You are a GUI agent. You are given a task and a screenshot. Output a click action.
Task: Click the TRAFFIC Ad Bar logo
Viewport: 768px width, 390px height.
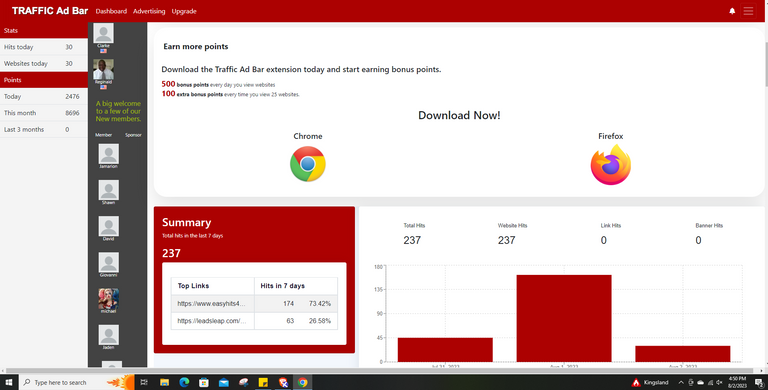(49, 11)
